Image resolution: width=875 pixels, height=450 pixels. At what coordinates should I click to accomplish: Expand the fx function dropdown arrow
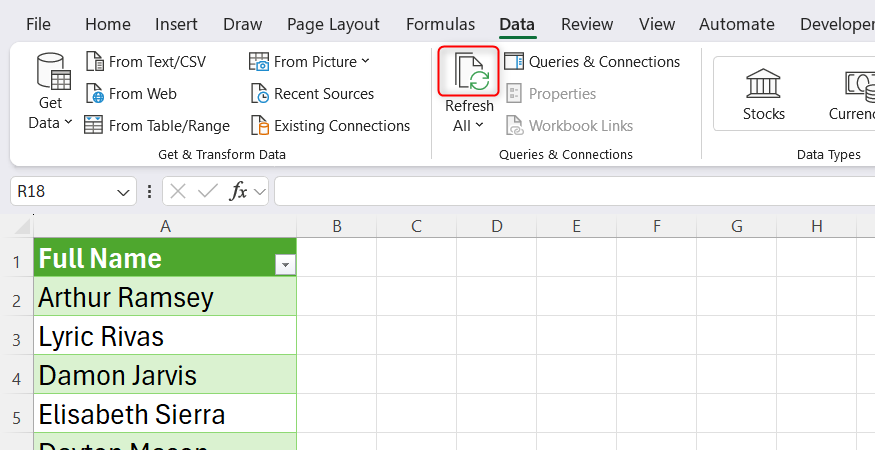[259, 192]
